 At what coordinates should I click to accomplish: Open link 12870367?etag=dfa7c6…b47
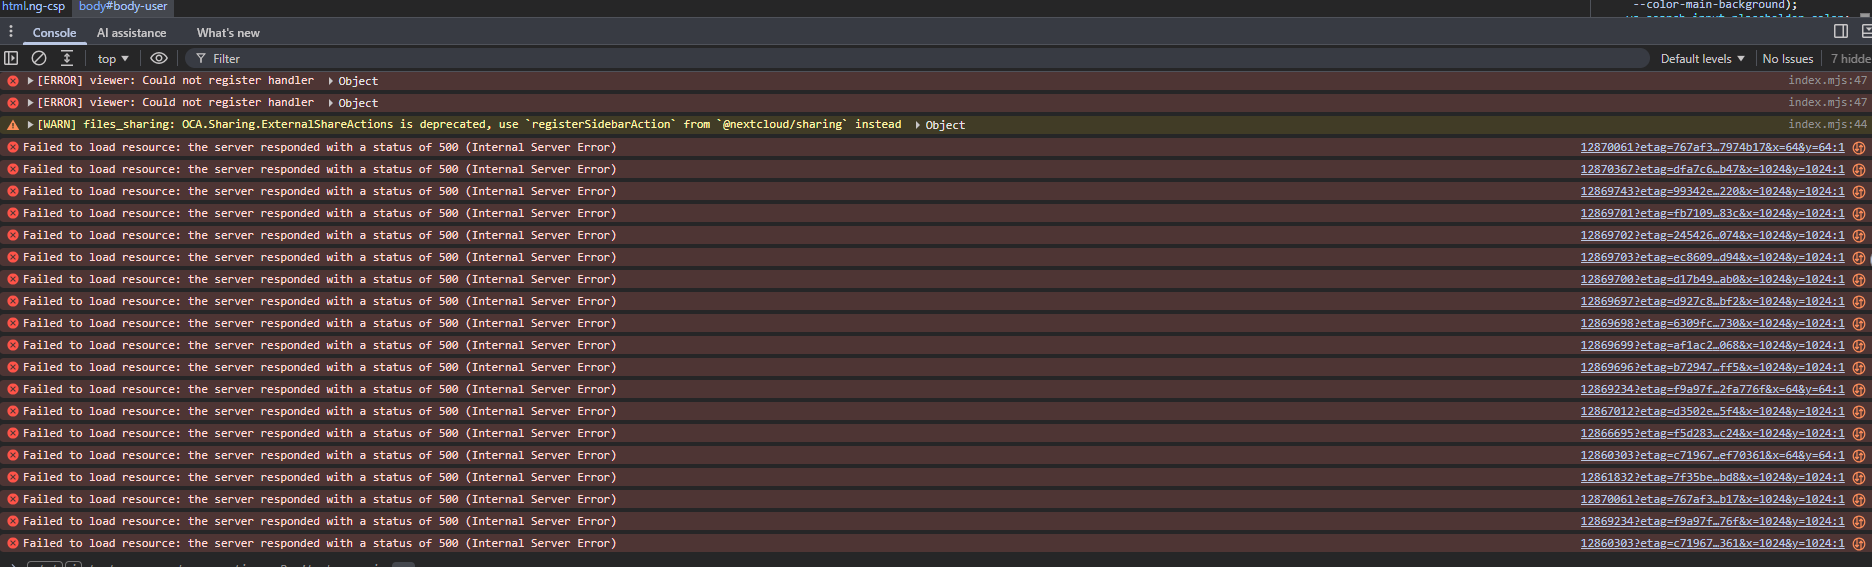click(x=1712, y=169)
